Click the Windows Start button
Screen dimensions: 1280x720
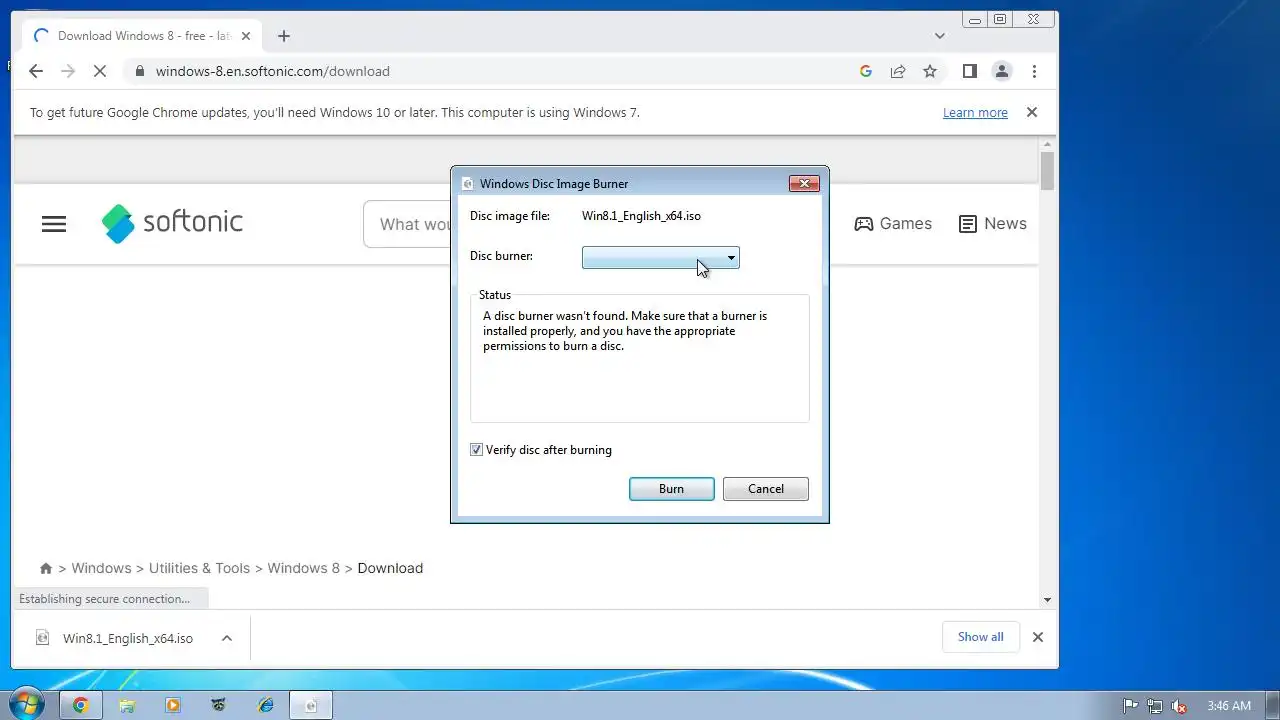pos(25,704)
